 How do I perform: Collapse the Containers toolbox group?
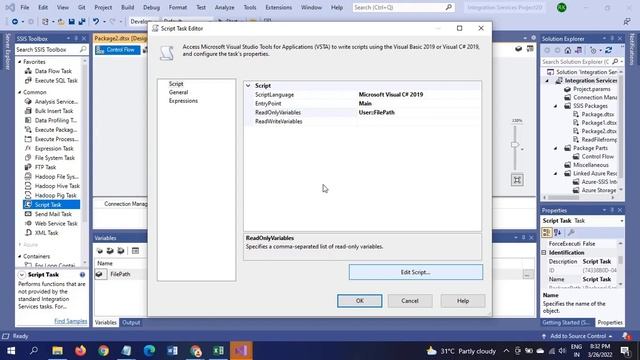[20, 257]
